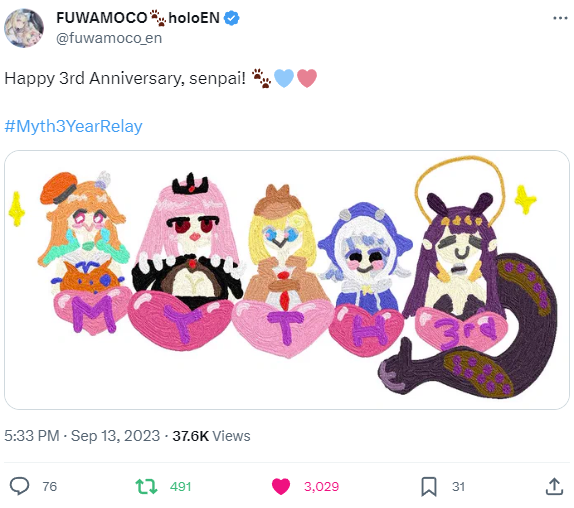Click the 5:33 PM Sep 13, 2023 timestamp

click(x=82, y=436)
